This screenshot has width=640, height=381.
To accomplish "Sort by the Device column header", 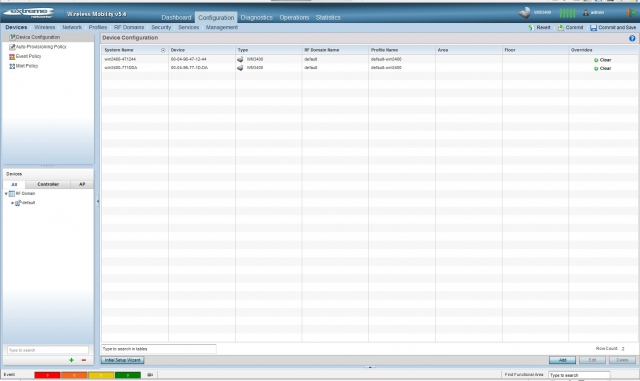I will pos(202,50).
